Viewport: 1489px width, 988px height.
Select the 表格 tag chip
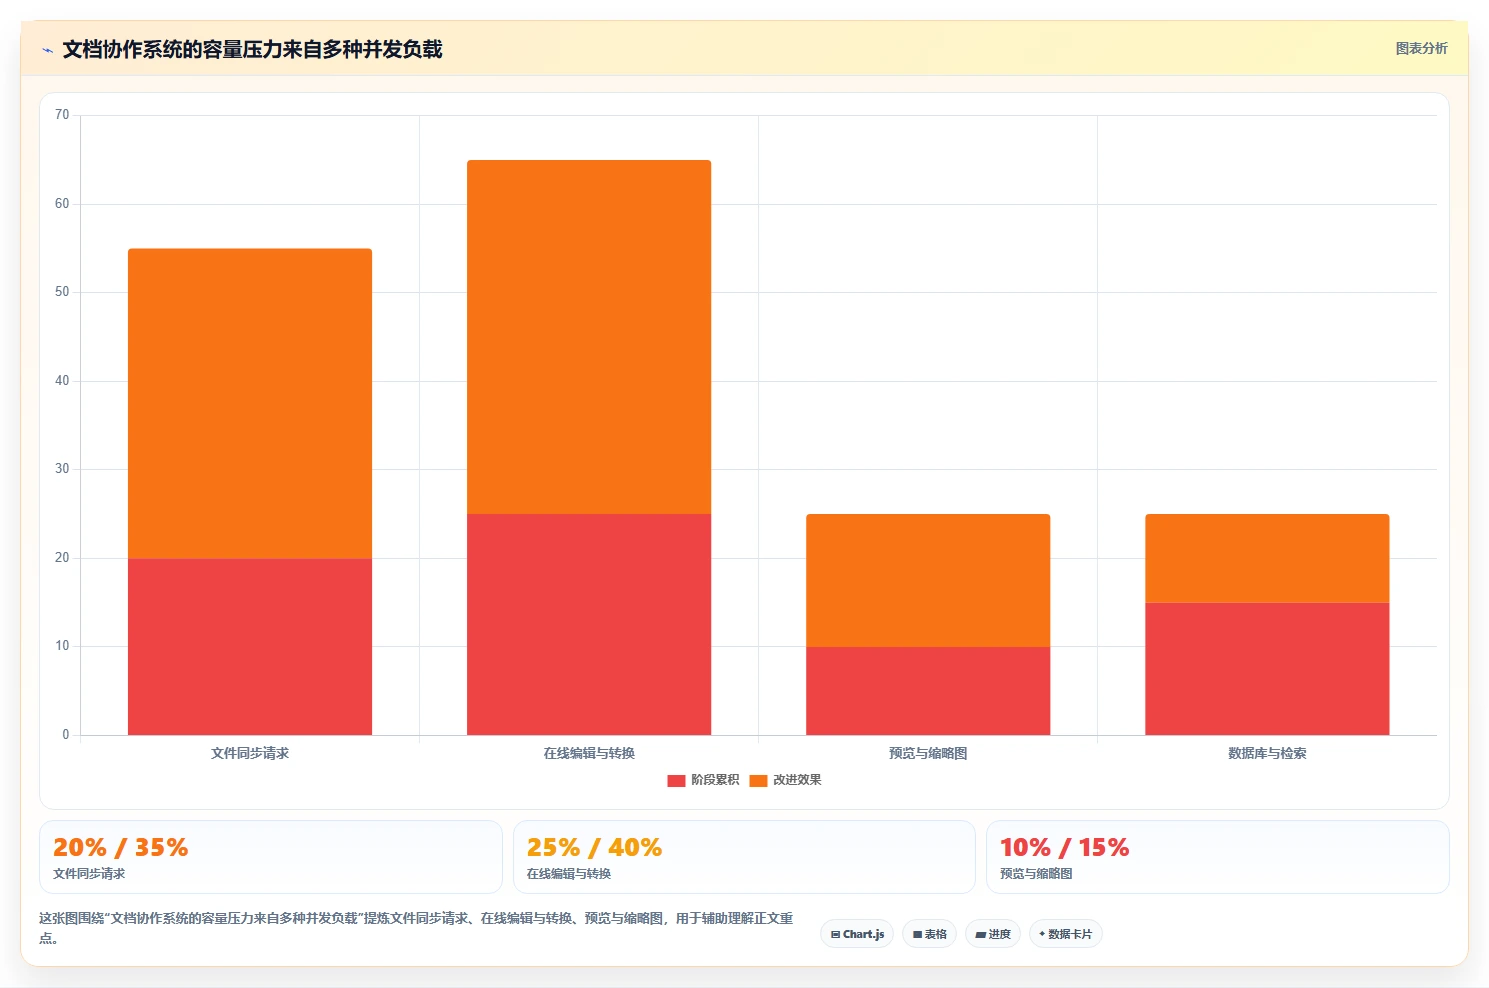point(929,934)
